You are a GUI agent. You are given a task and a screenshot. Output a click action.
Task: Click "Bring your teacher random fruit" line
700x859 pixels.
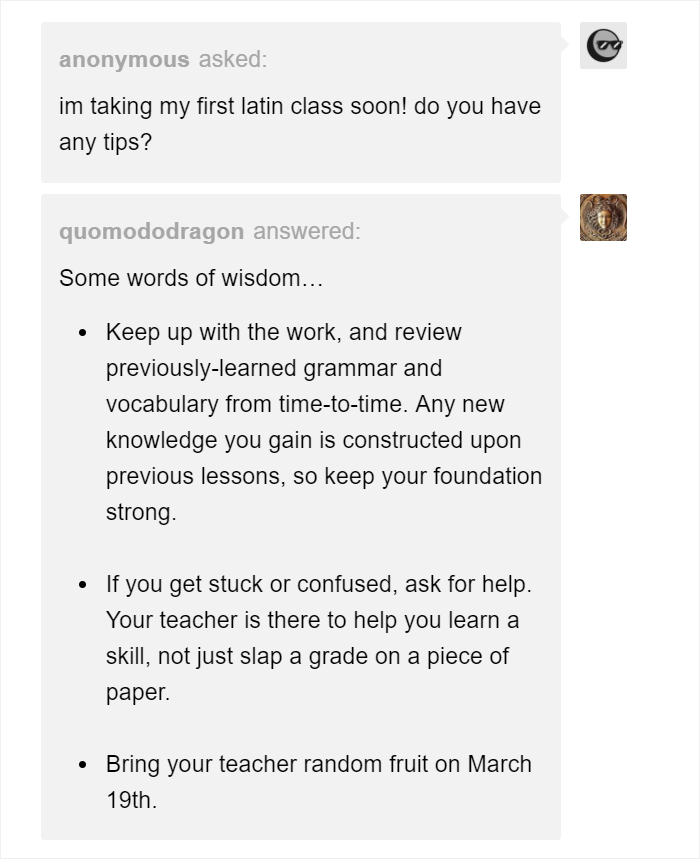click(318, 765)
